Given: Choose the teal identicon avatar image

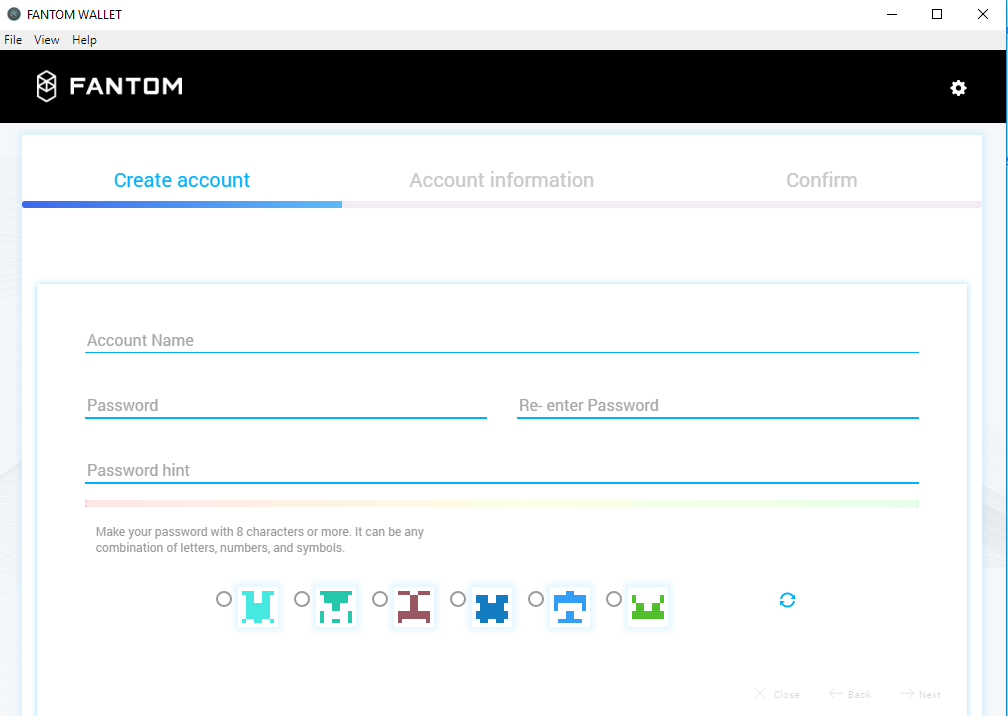Looking at the screenshot, I should tap(336, 607).
